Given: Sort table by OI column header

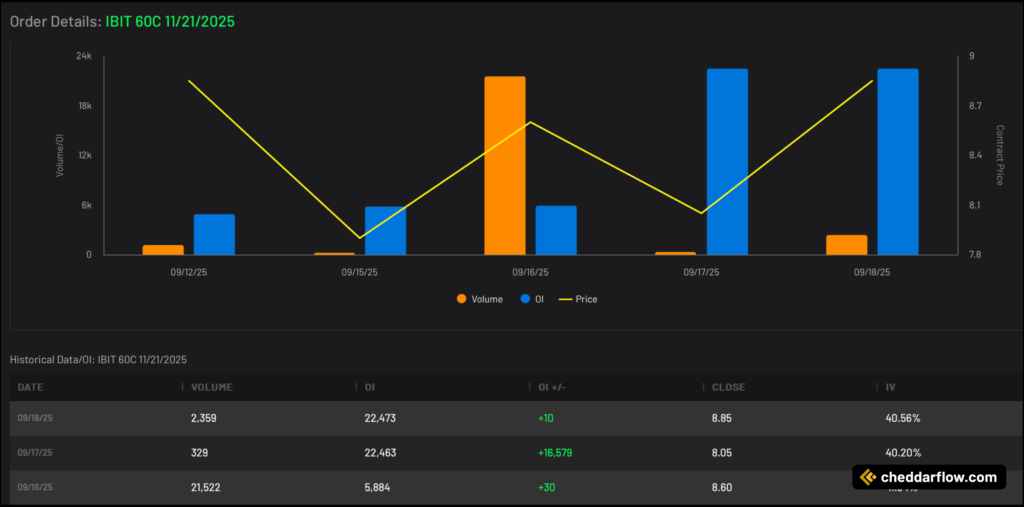Looking at the screenshot, I should 370,387.
